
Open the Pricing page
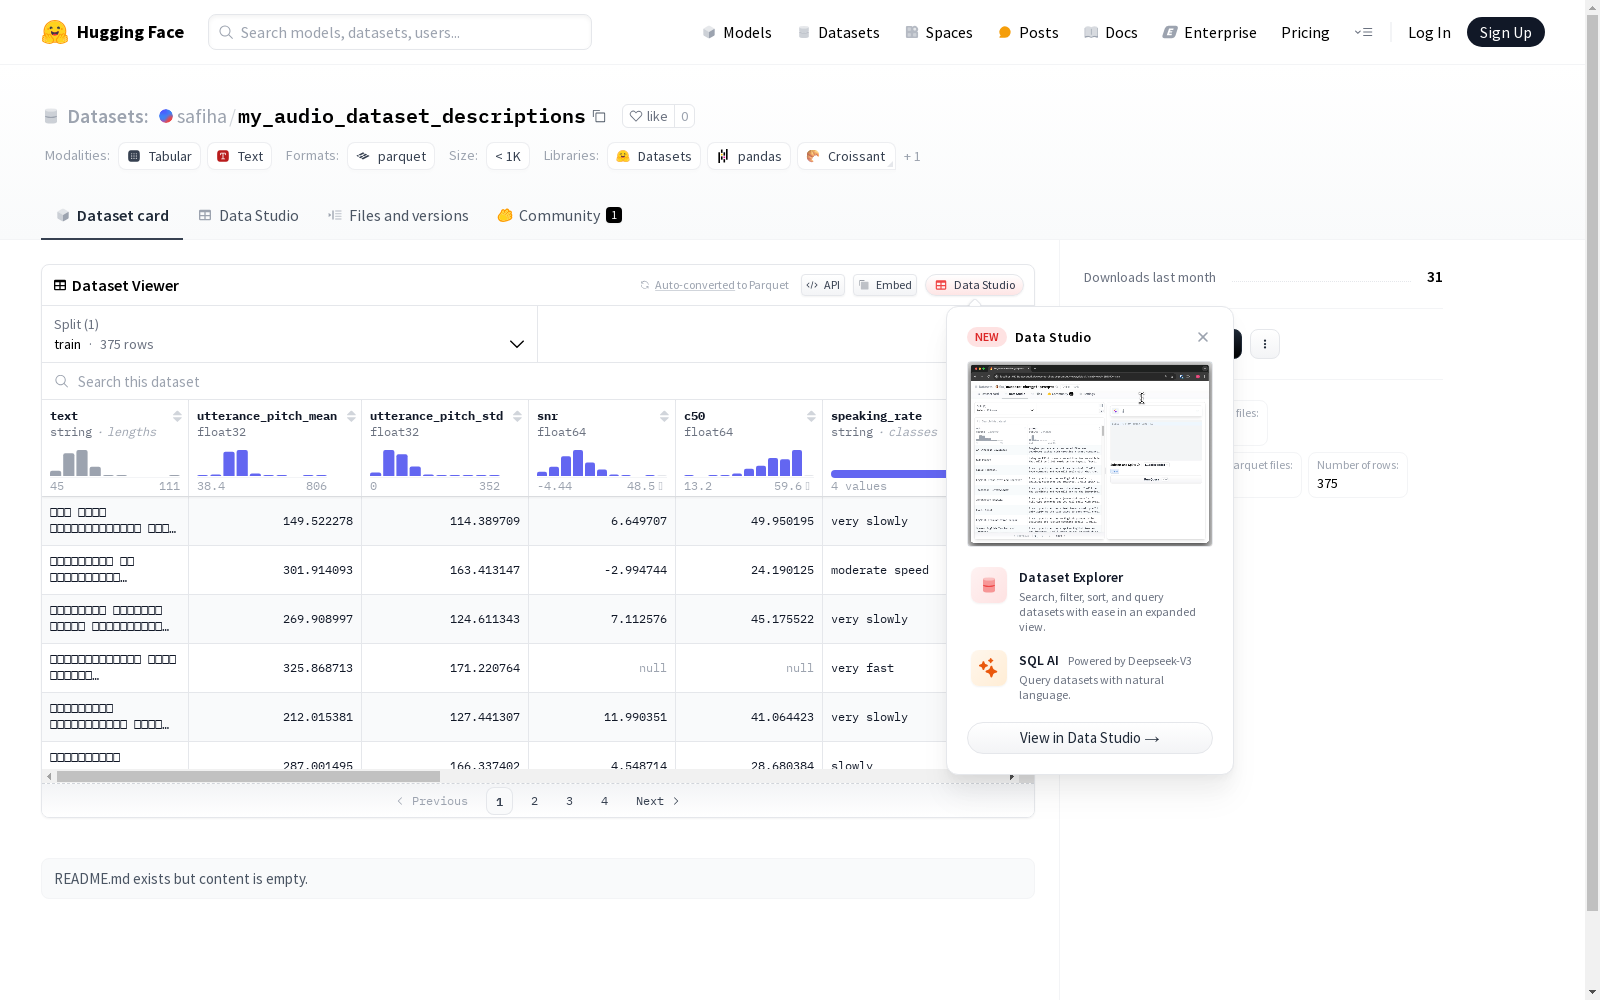click(1305, 32)
